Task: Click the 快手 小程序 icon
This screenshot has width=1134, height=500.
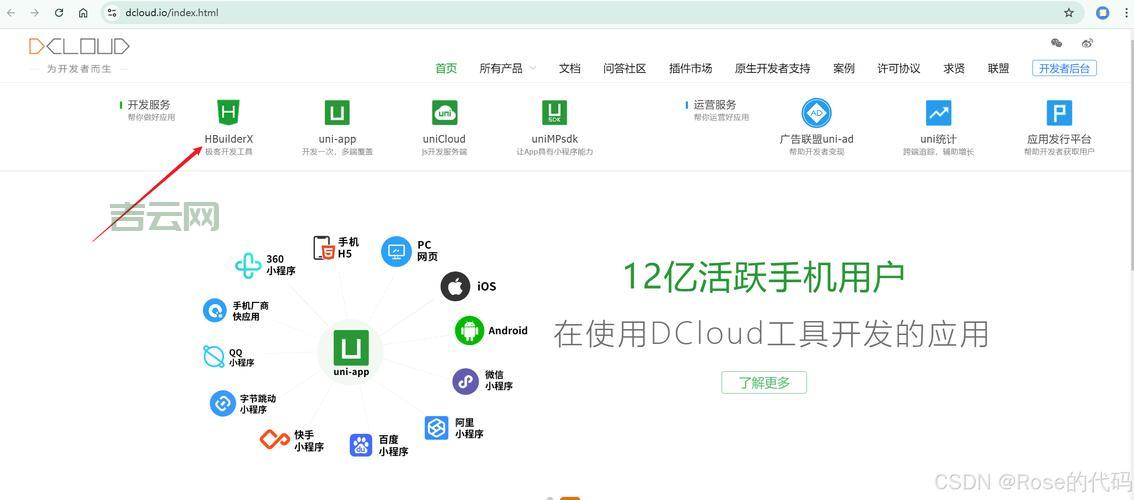Action: (x=274, y=438)
